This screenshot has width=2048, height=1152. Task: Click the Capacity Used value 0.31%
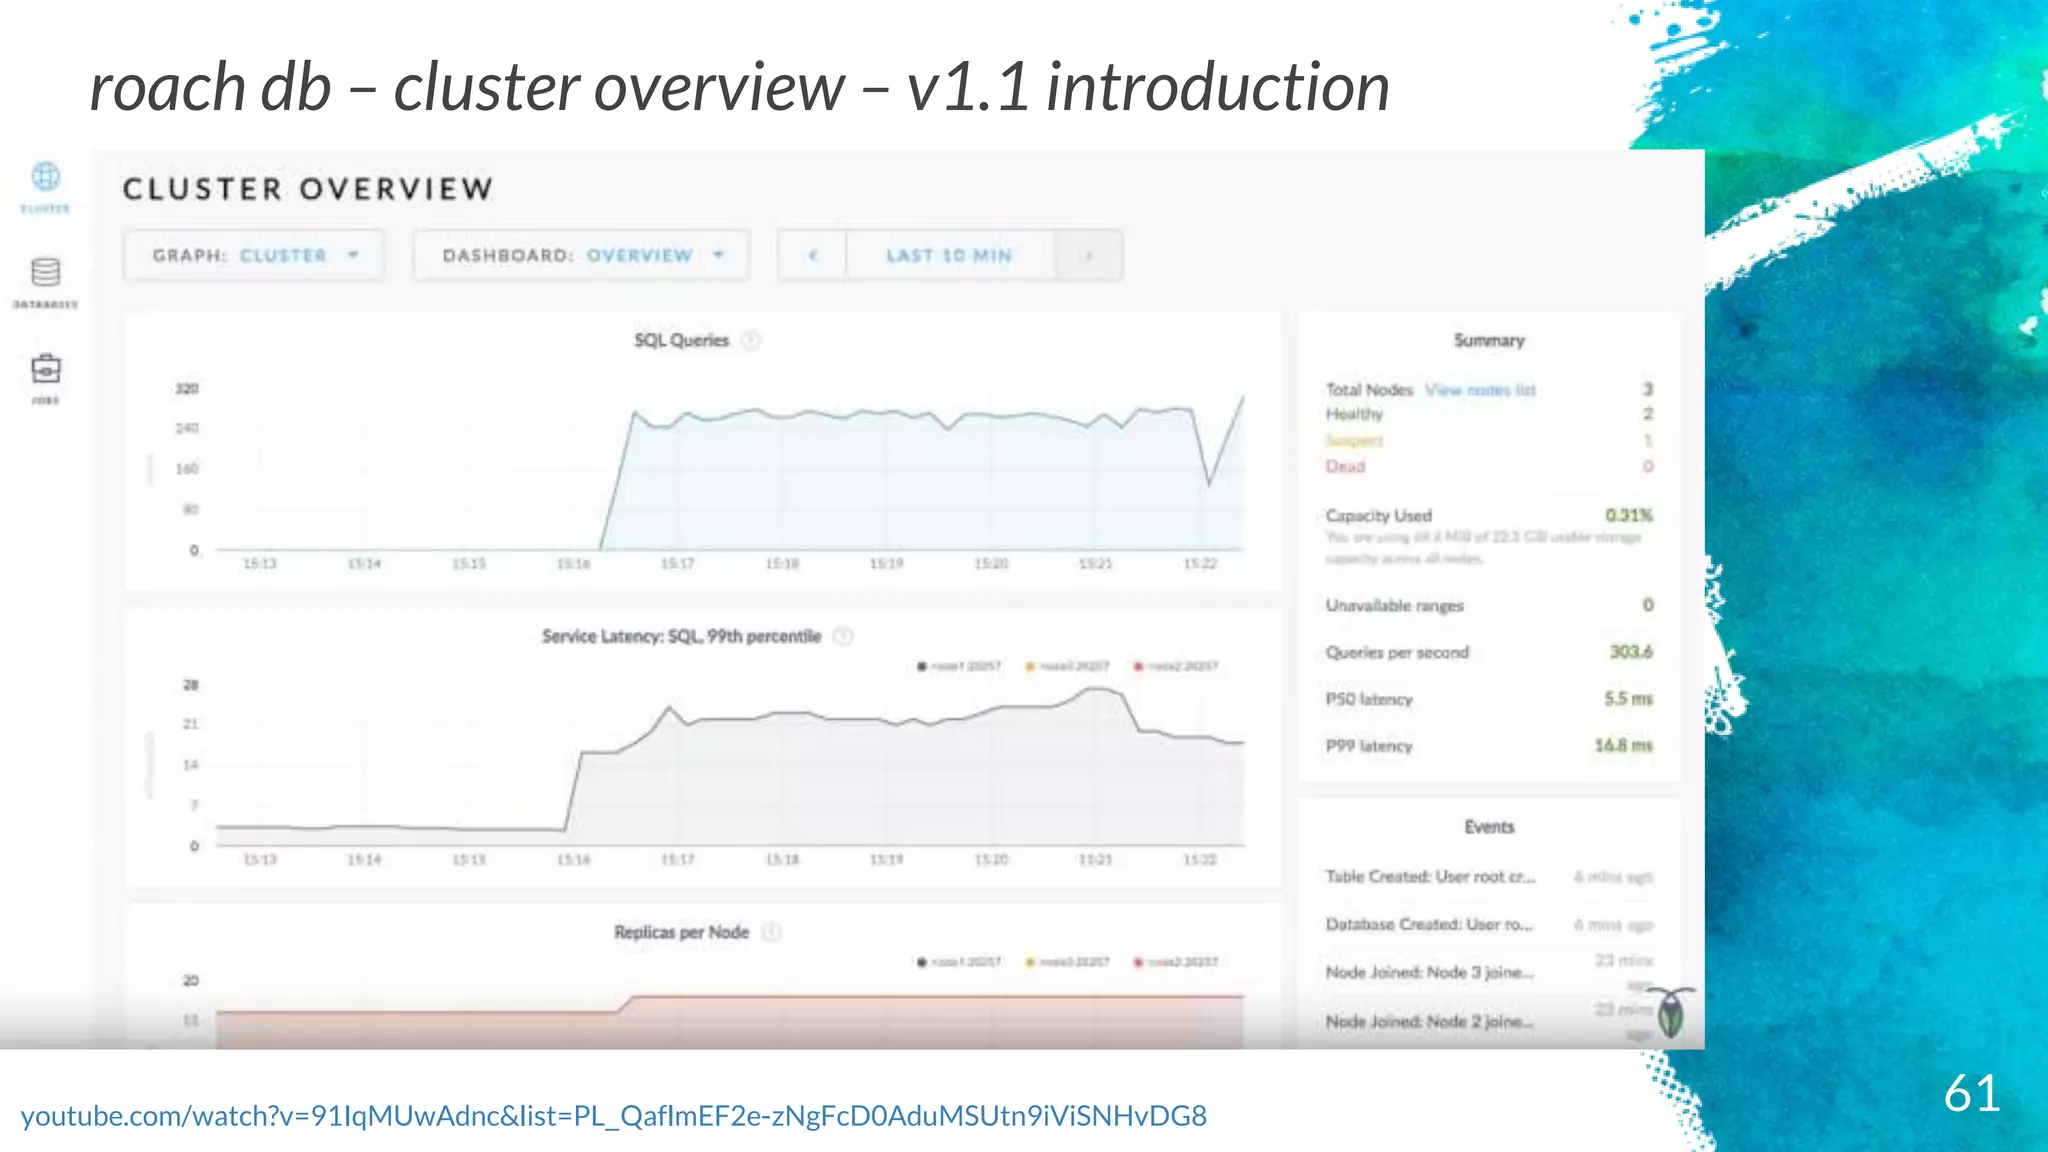point(1629,515)
